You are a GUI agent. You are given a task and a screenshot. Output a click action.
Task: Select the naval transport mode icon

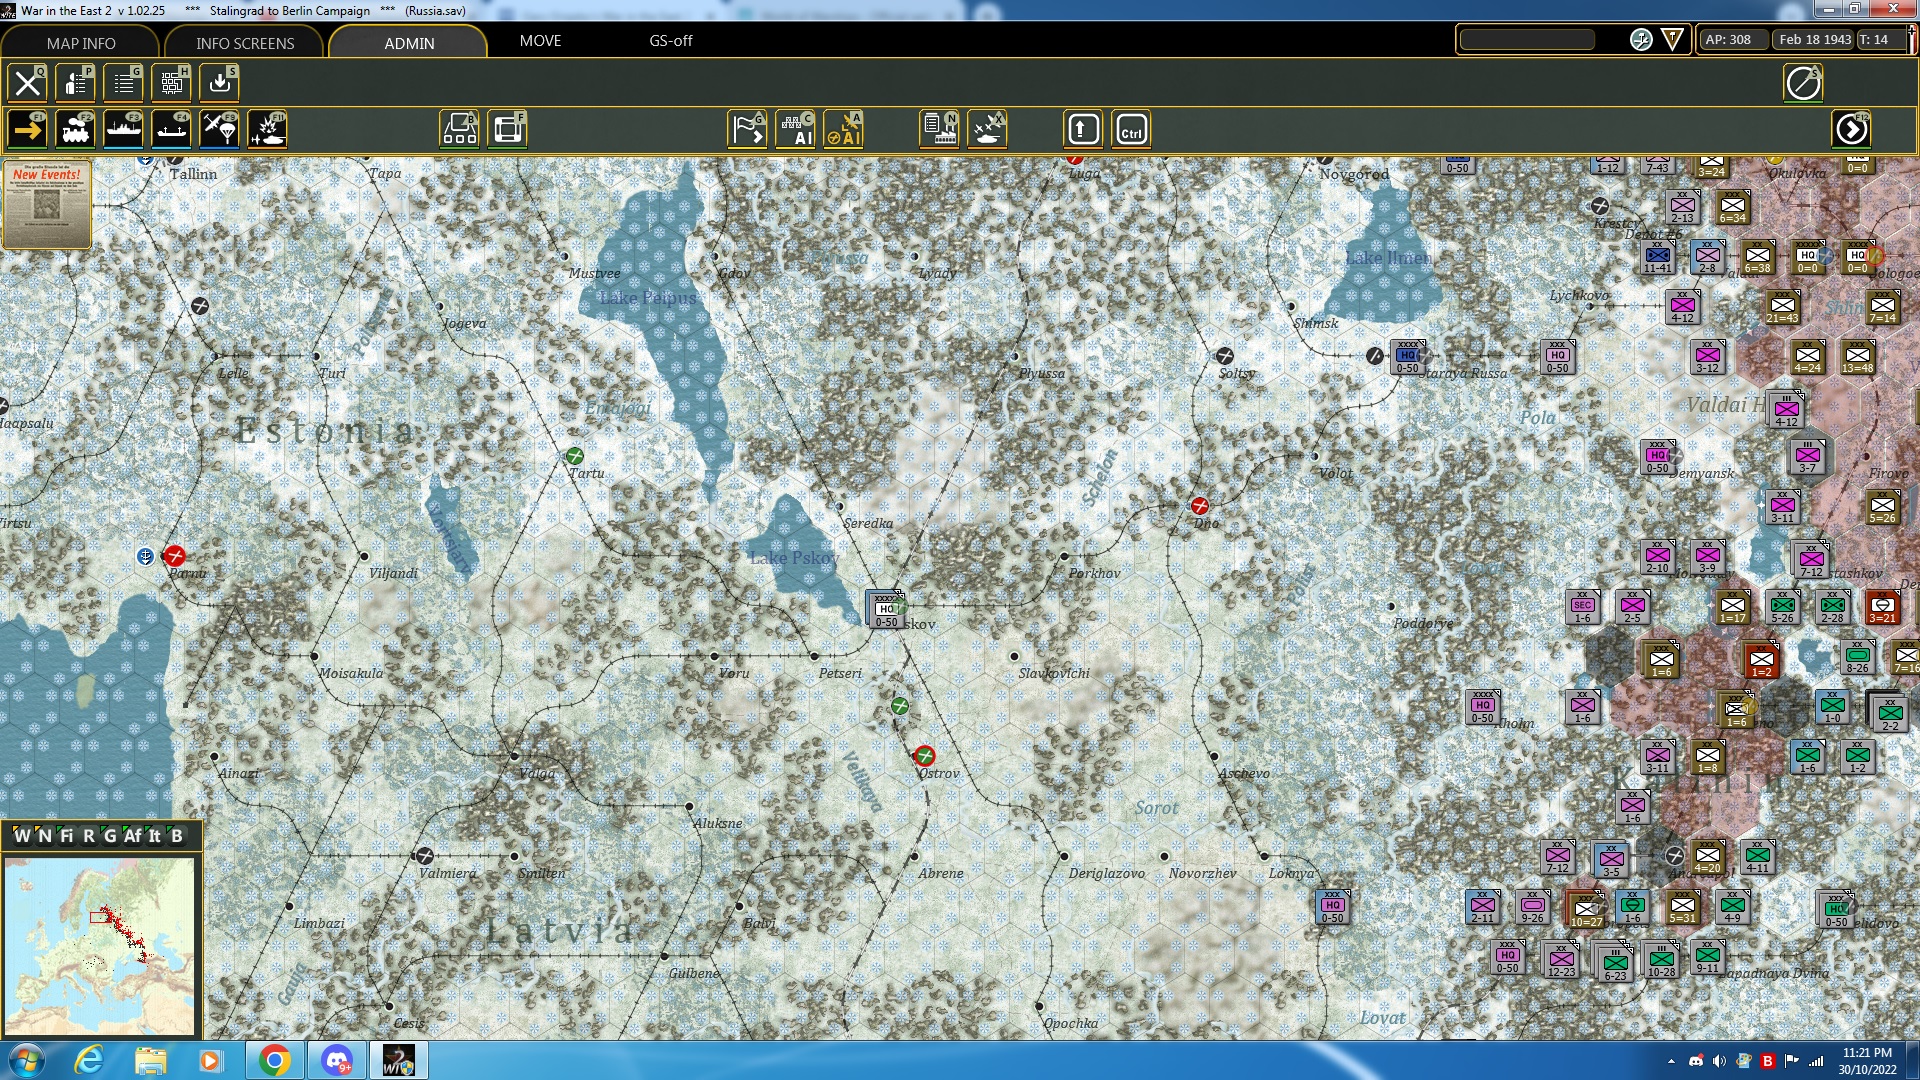click(123, 130)
